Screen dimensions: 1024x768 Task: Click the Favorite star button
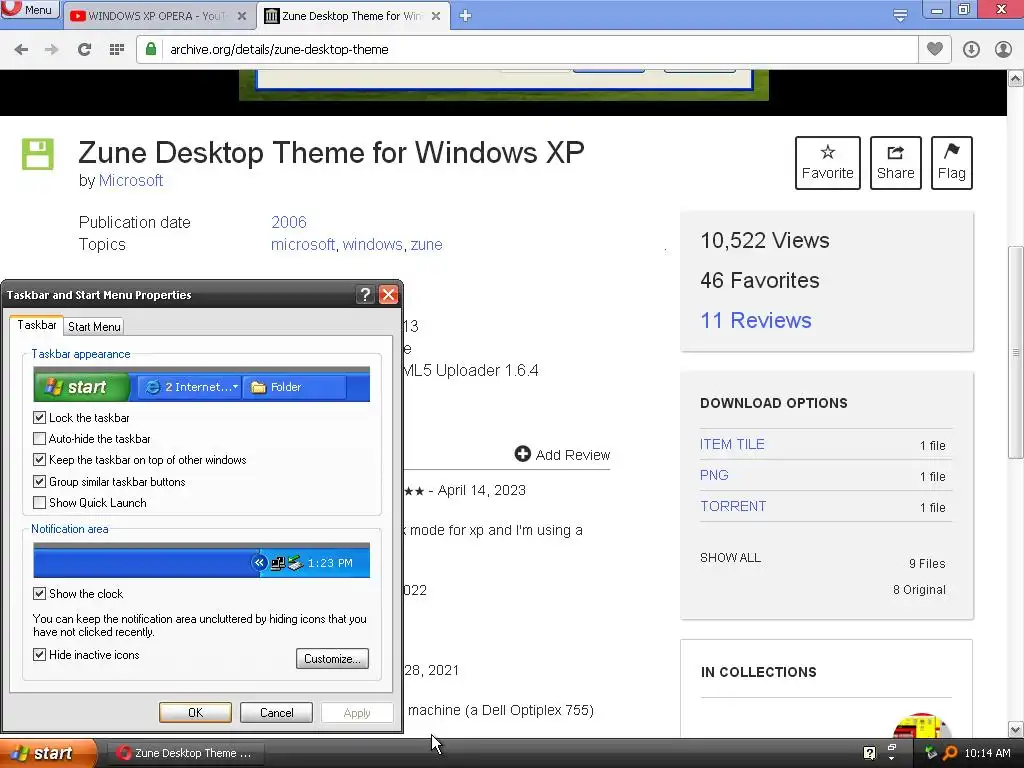click(x=827, y=163)
